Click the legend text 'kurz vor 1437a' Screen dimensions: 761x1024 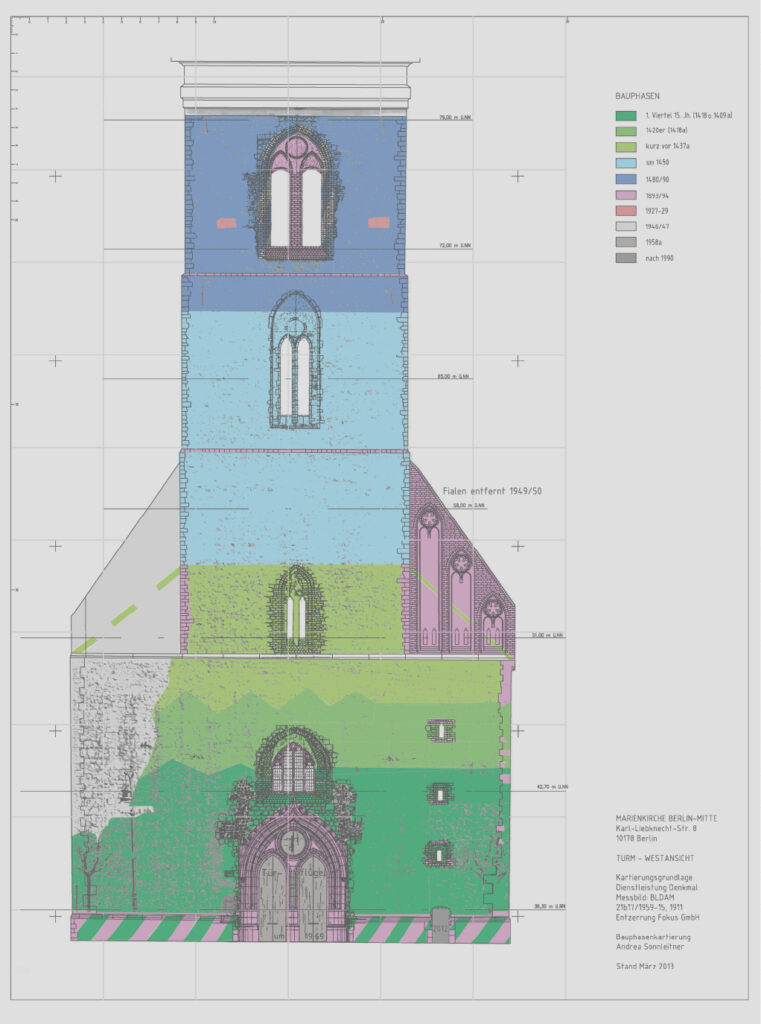668,146
